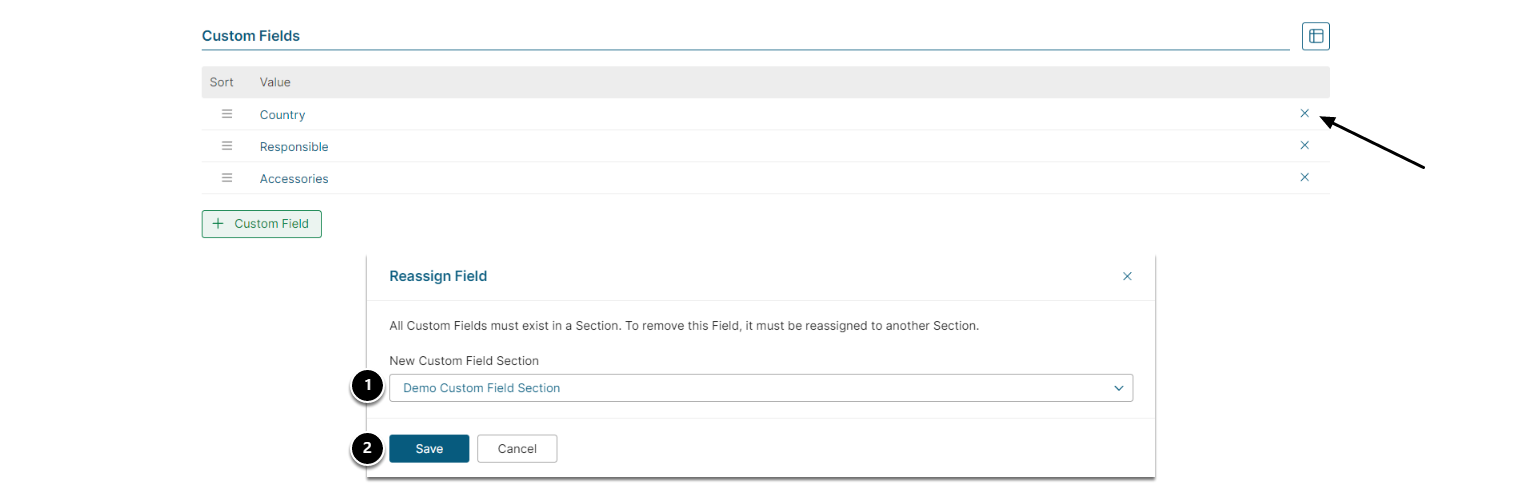Select the Accessories row sort handle
Screen dimensions: 1534x483
227,178
